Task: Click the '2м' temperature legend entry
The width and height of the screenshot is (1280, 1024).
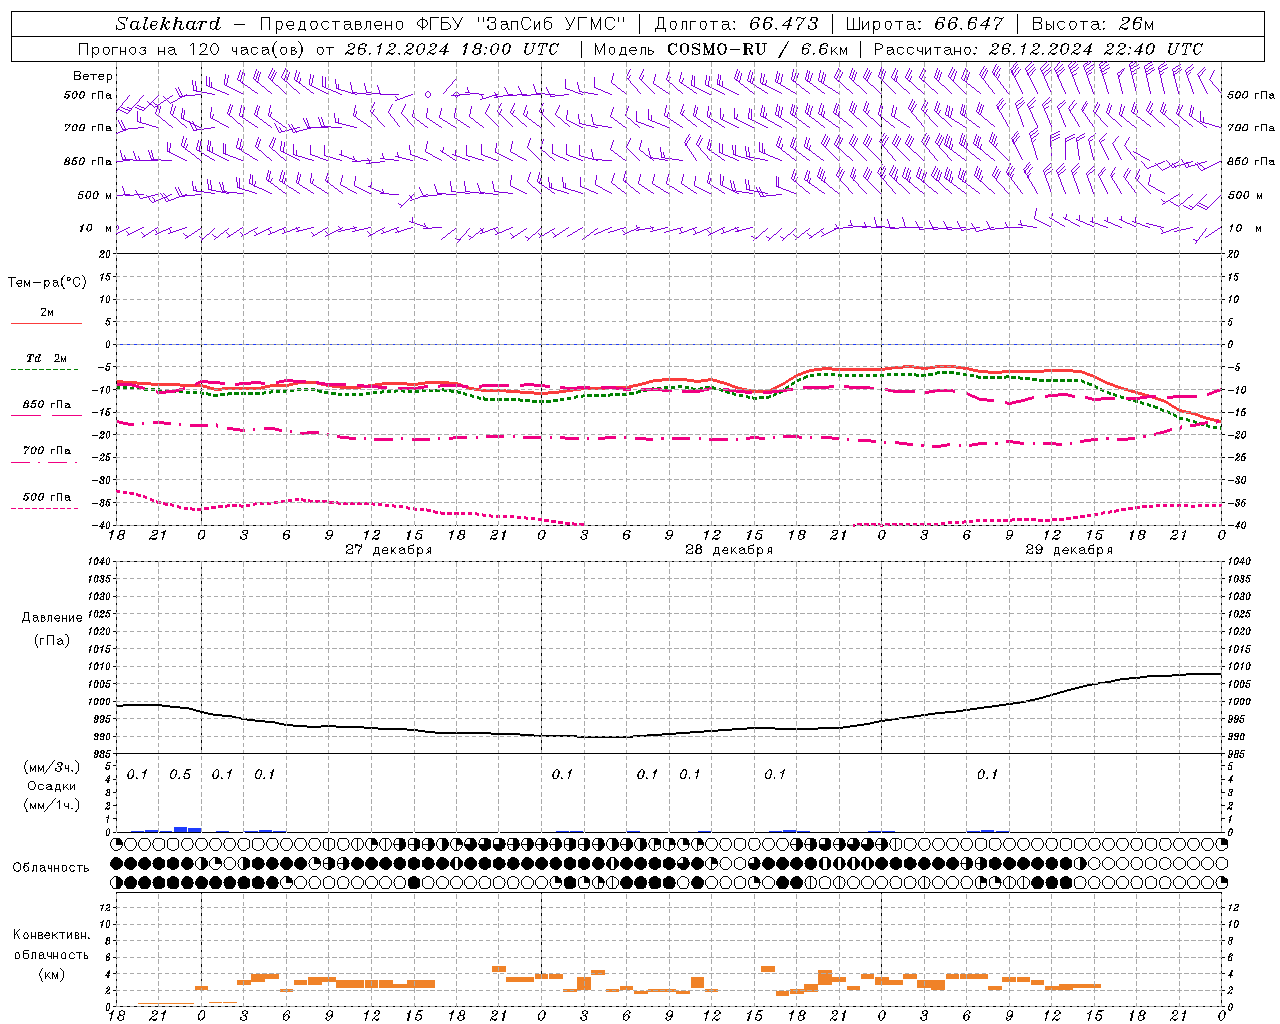Action: click(47, 313)
